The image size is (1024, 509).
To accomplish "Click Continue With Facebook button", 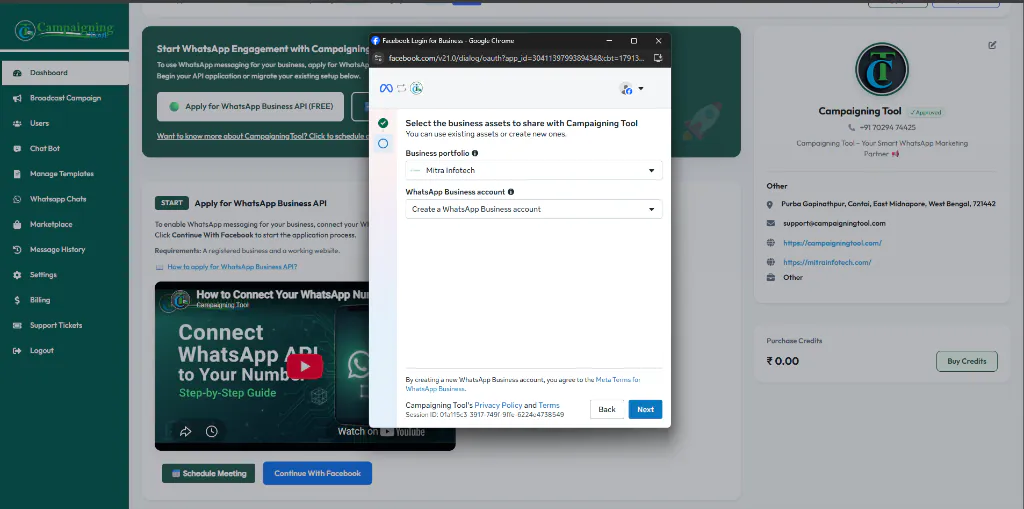I will click(x=317, y=473).
